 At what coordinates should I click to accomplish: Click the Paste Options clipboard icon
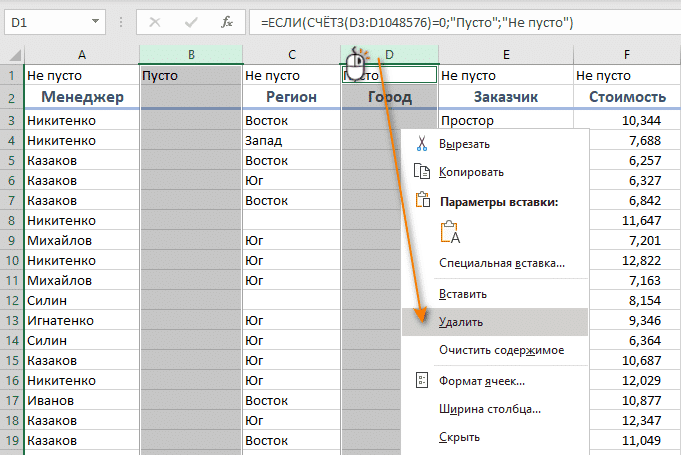click(x=421, y=201)
